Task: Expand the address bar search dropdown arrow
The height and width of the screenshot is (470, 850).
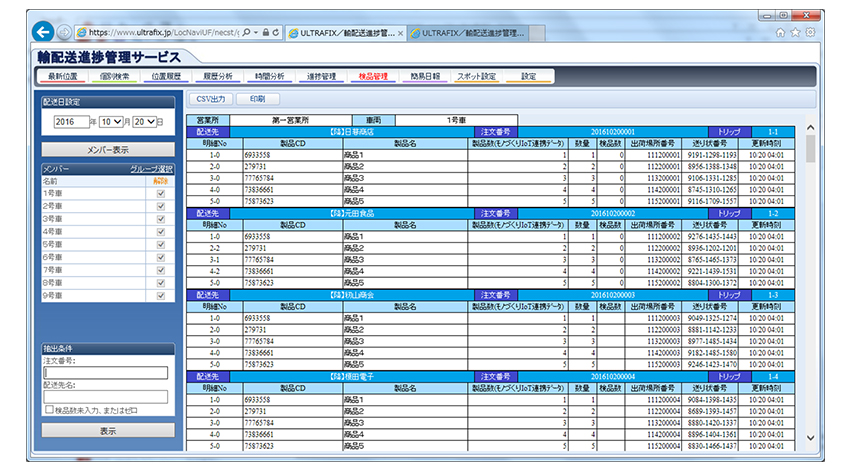Action: pyautogui.click(x=254, y=32)
